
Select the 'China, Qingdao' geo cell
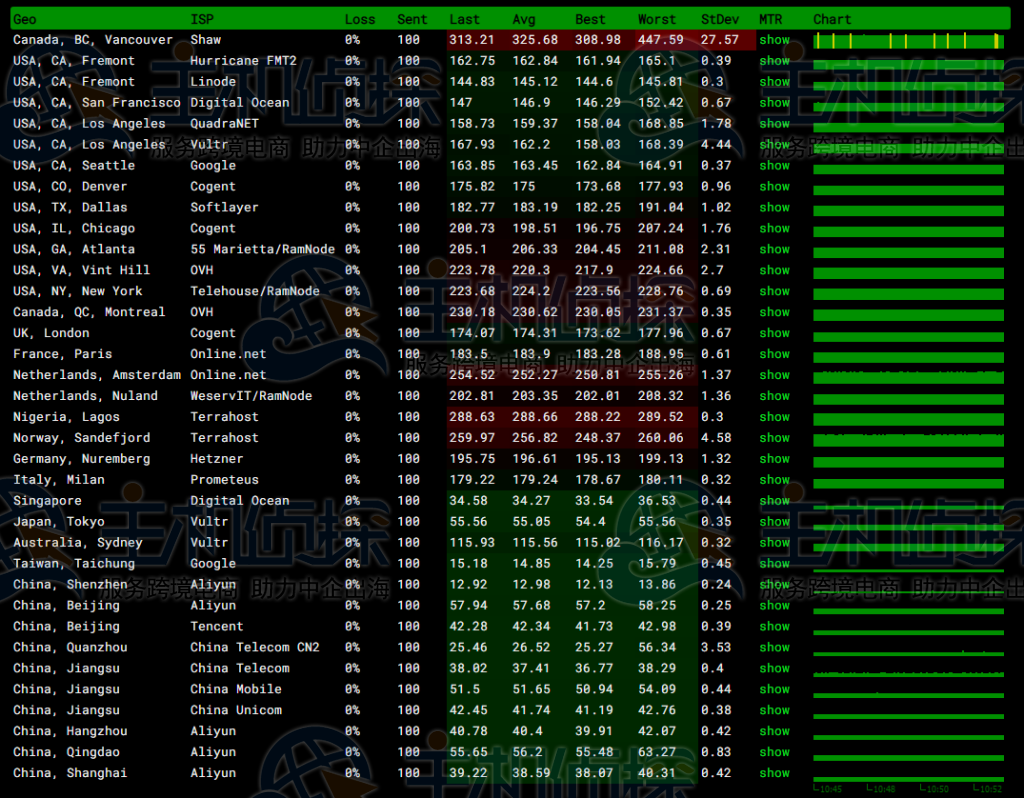click(x=67, y=752)
